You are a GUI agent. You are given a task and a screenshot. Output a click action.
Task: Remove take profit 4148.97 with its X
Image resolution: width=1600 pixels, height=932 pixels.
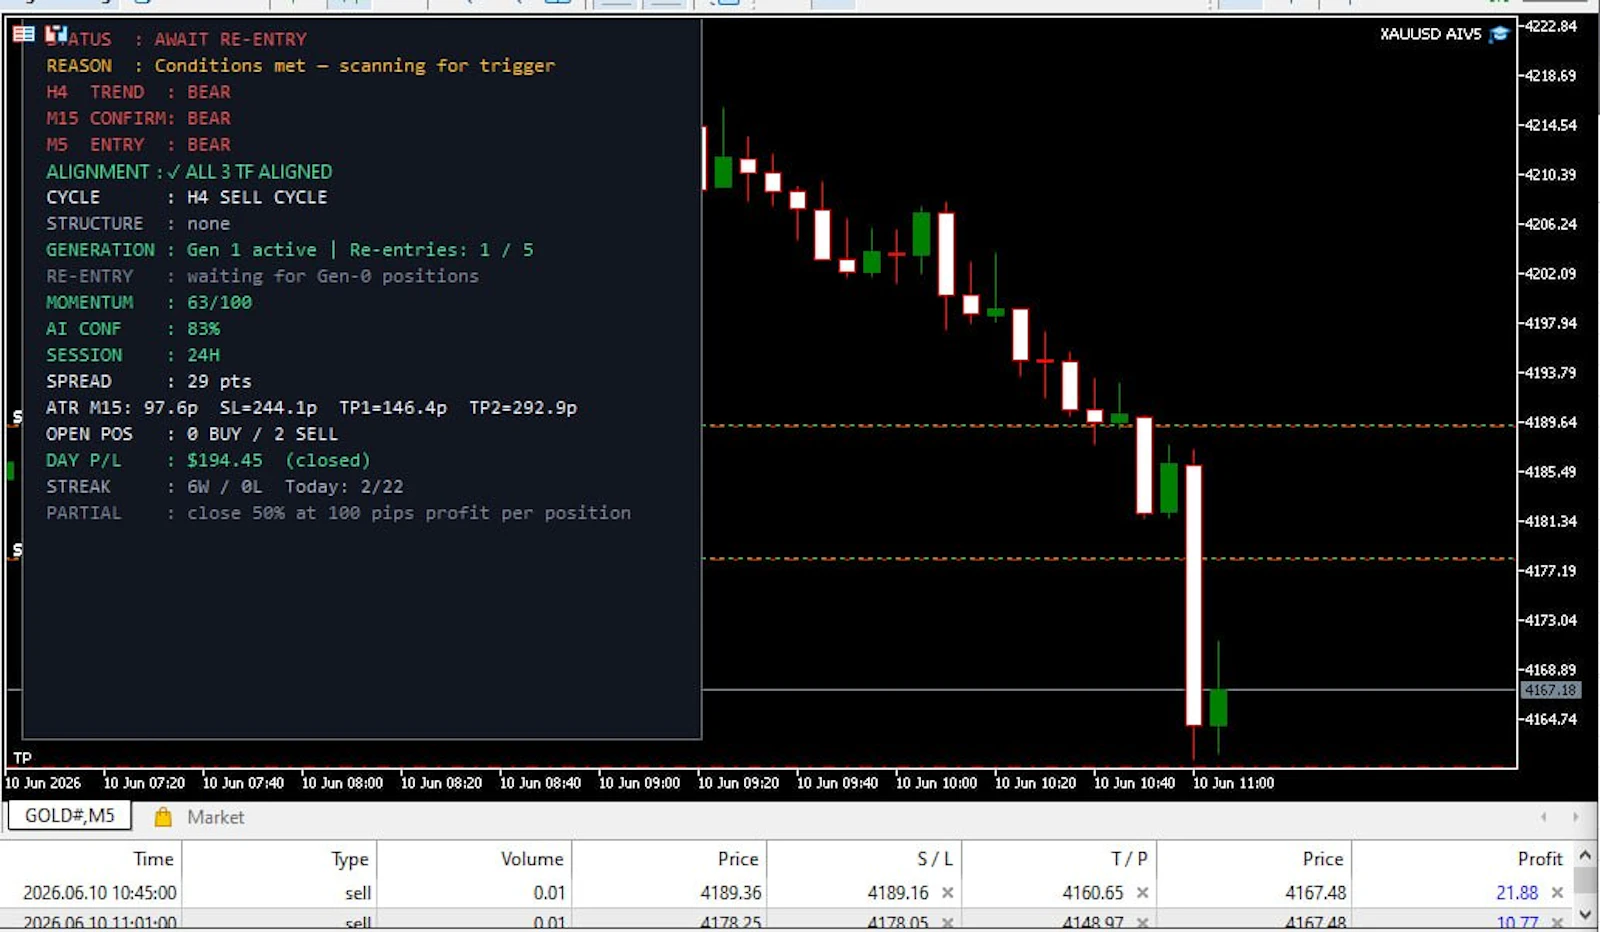click(1142, 922)
